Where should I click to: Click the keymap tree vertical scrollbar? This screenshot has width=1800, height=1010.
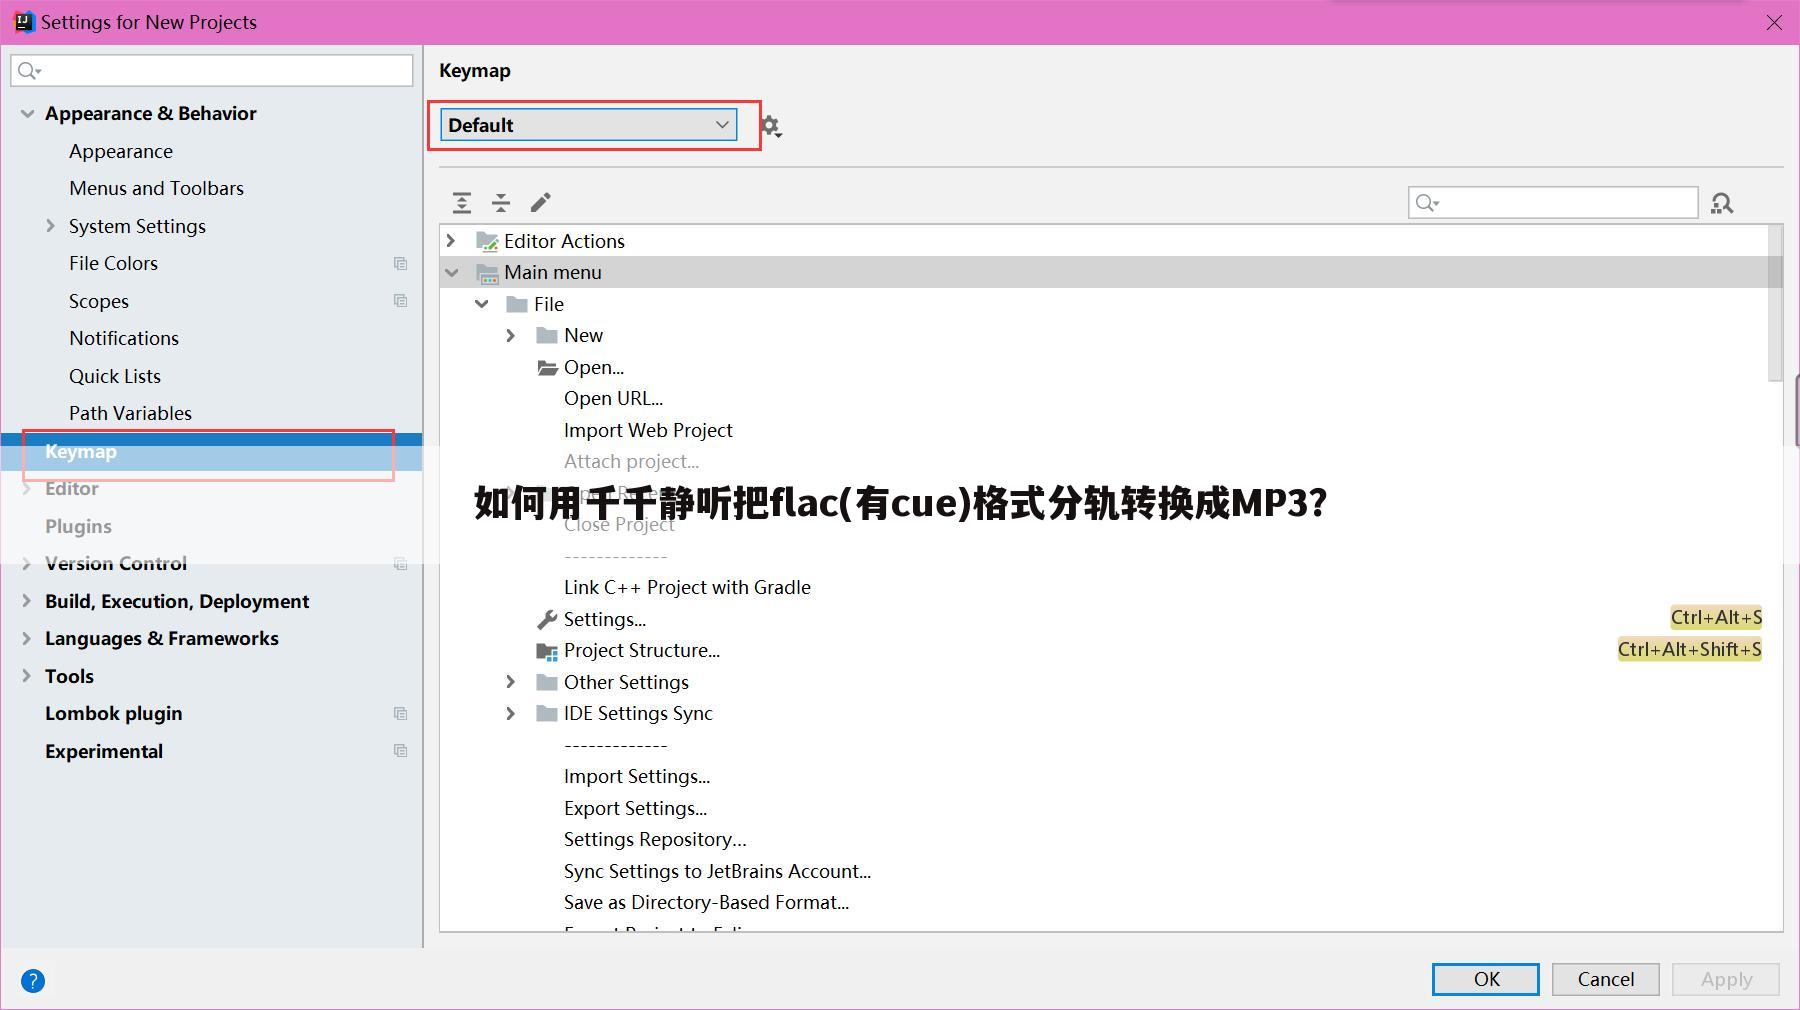point(1775,303)
